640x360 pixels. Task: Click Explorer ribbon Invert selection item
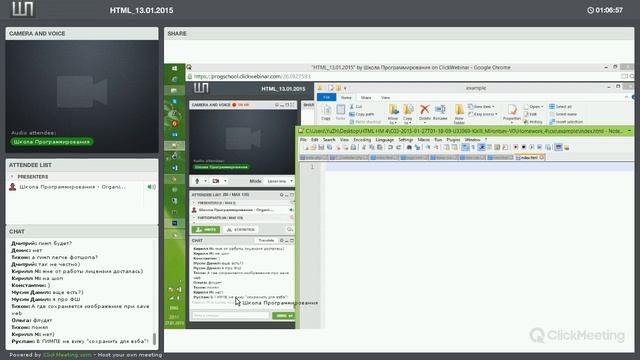[566, 122]
